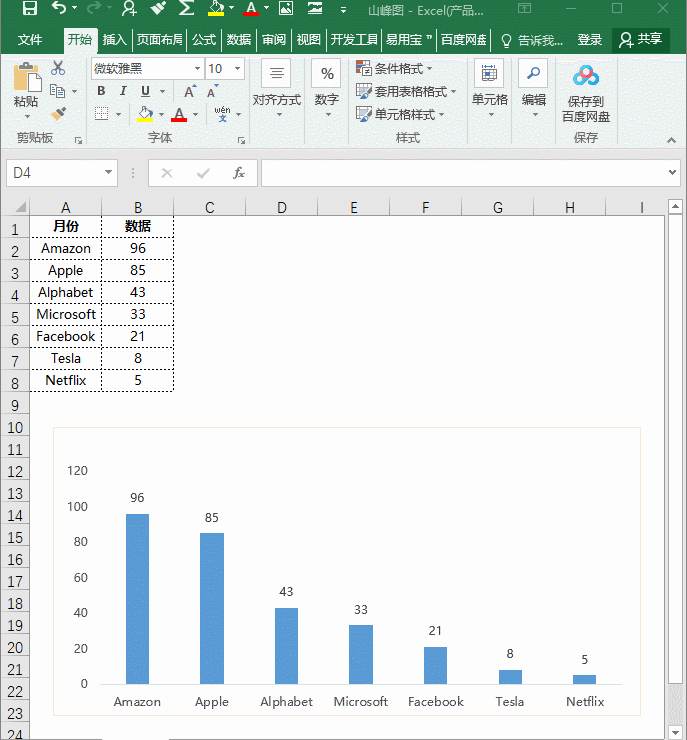Open clipboard pane launcher
The width and height of the screenshot is (687, 740).
78,140
